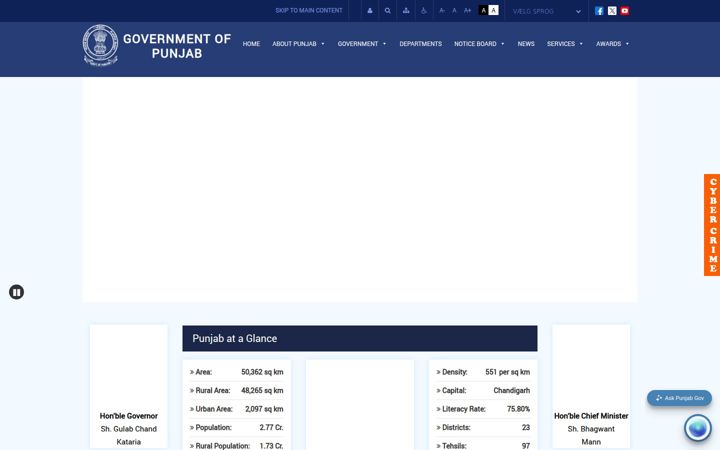Click the Punjab at a Glance header

360,338
